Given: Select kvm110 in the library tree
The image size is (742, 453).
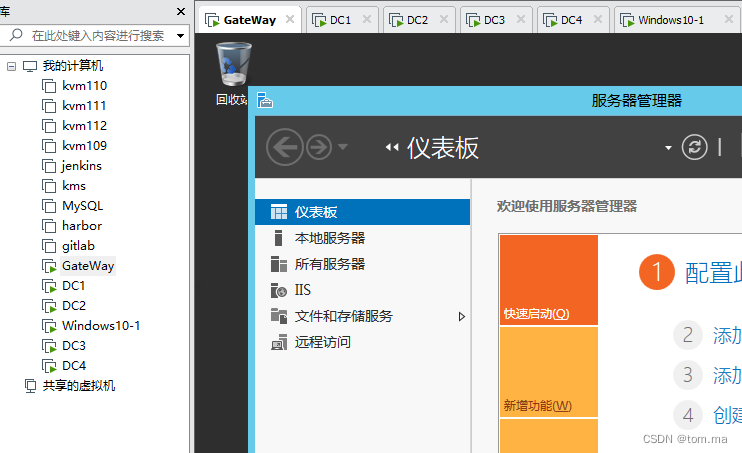Looking at the screenshot, I should point(84,86).
